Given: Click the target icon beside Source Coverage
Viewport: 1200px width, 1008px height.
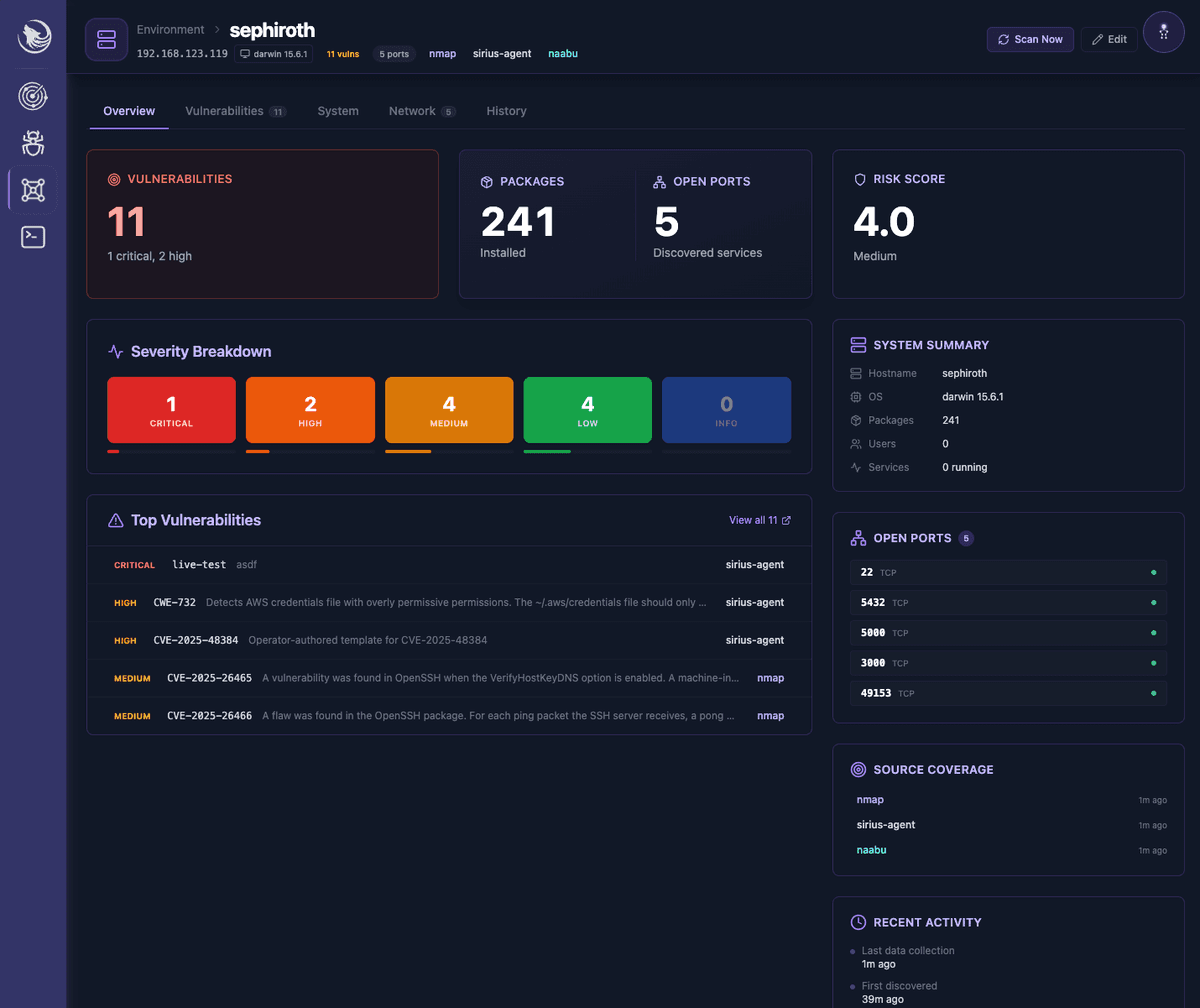Looking at the screenshot, I should point(857,769).
